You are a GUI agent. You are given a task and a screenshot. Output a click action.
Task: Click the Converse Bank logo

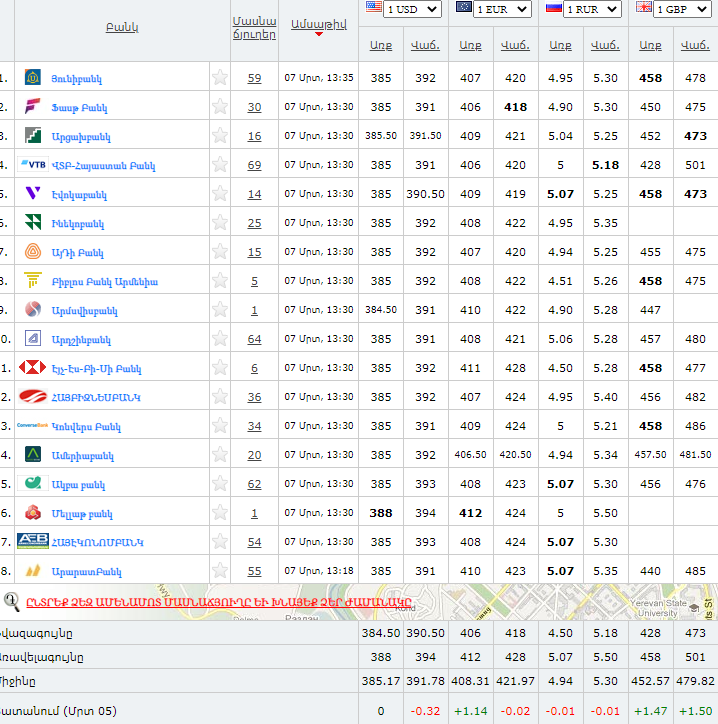(x=32, y=425)
